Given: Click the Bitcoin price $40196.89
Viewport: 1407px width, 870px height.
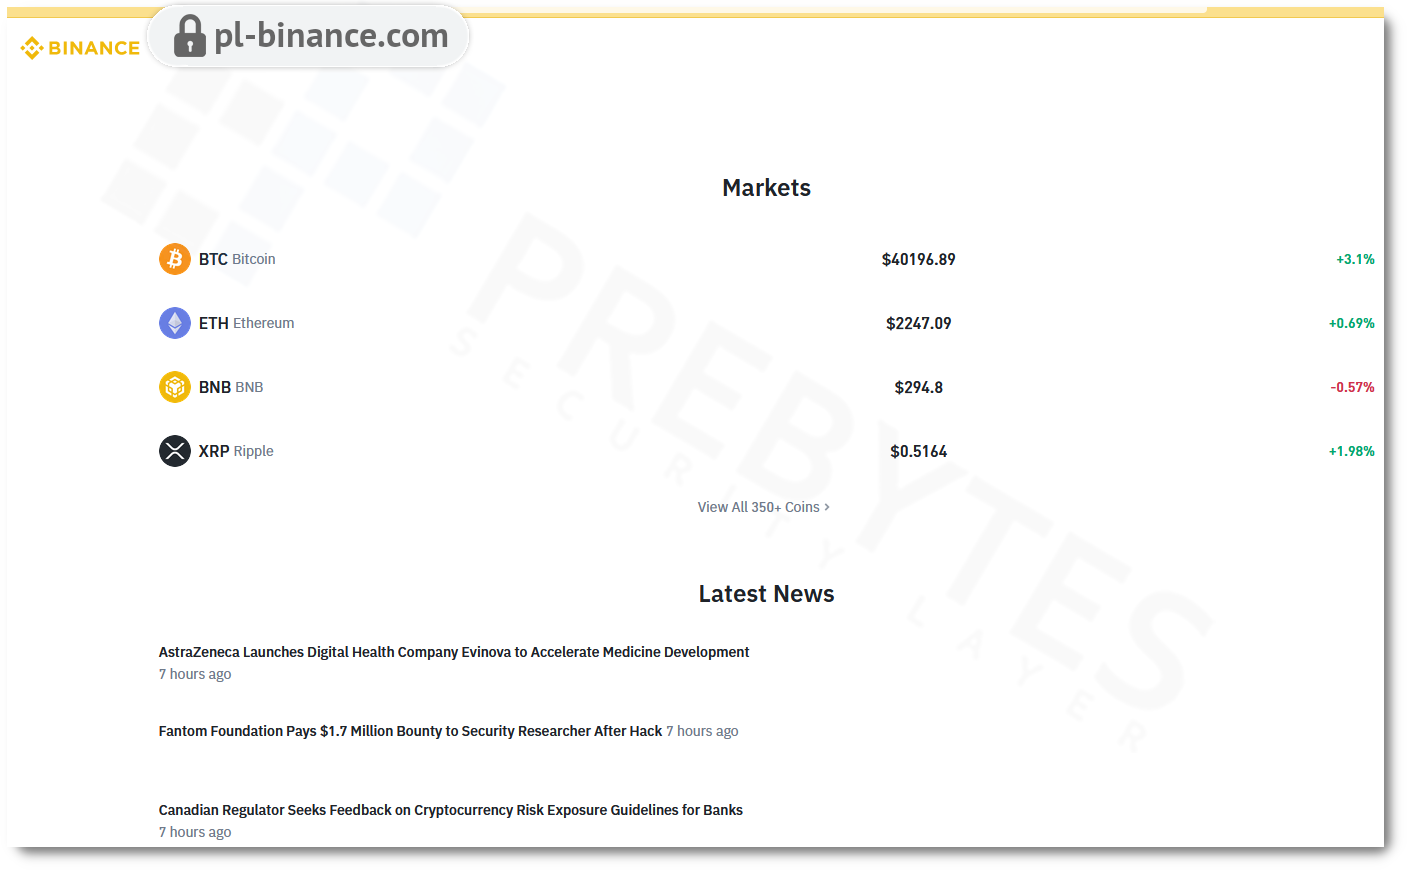Looking at the screenshot, I should [x=918, y=259].
